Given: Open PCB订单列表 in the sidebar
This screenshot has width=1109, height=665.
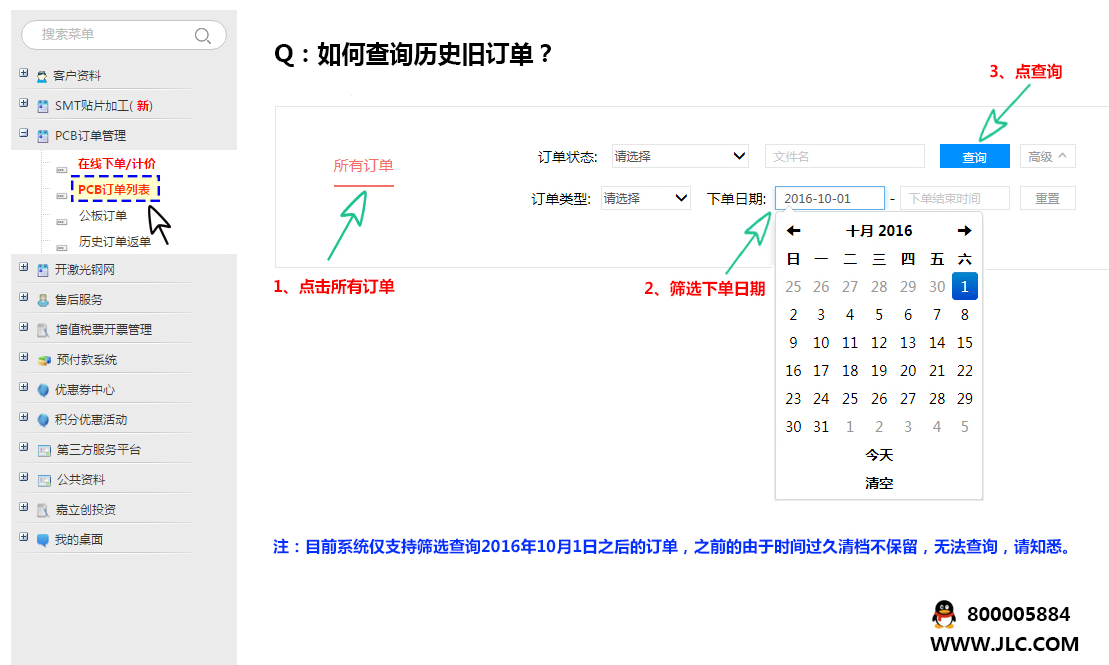Looking at the screenshot, I should click(114, 189).
